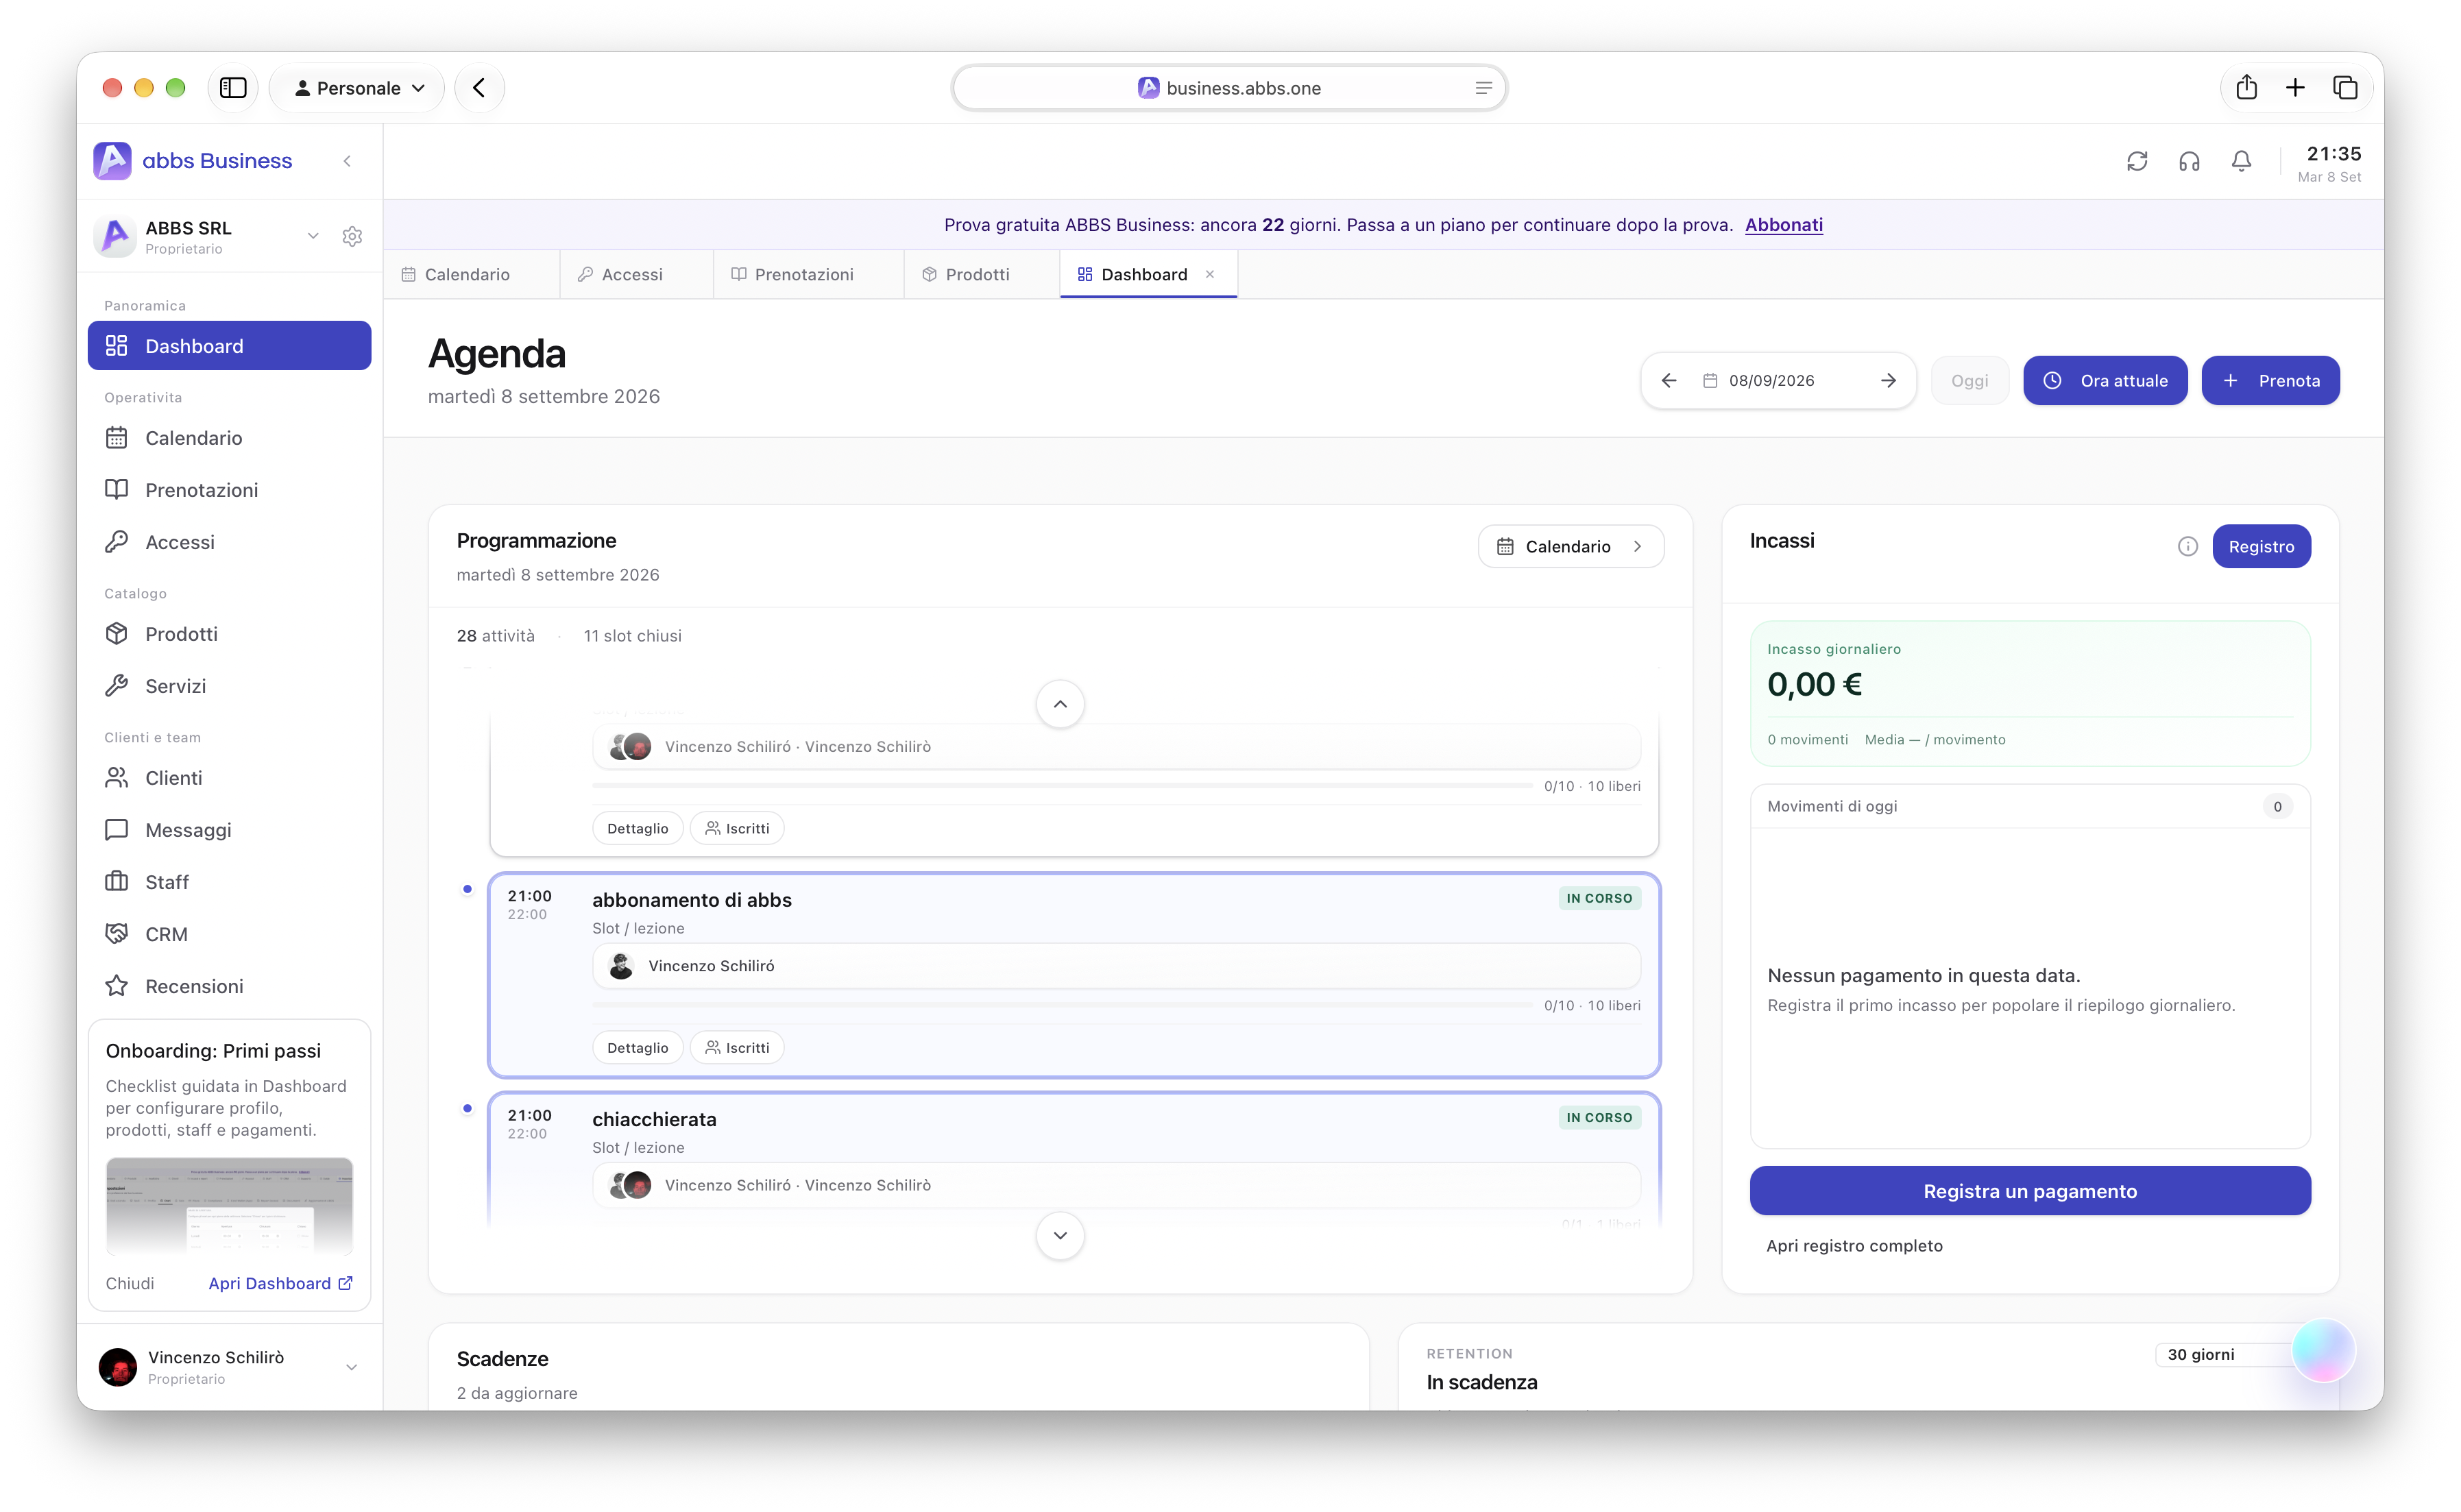
Task: Click the Vincenzo Schiliró instructor row in abbonamento
Action: pyautogui.click(x=1116, y=966)
